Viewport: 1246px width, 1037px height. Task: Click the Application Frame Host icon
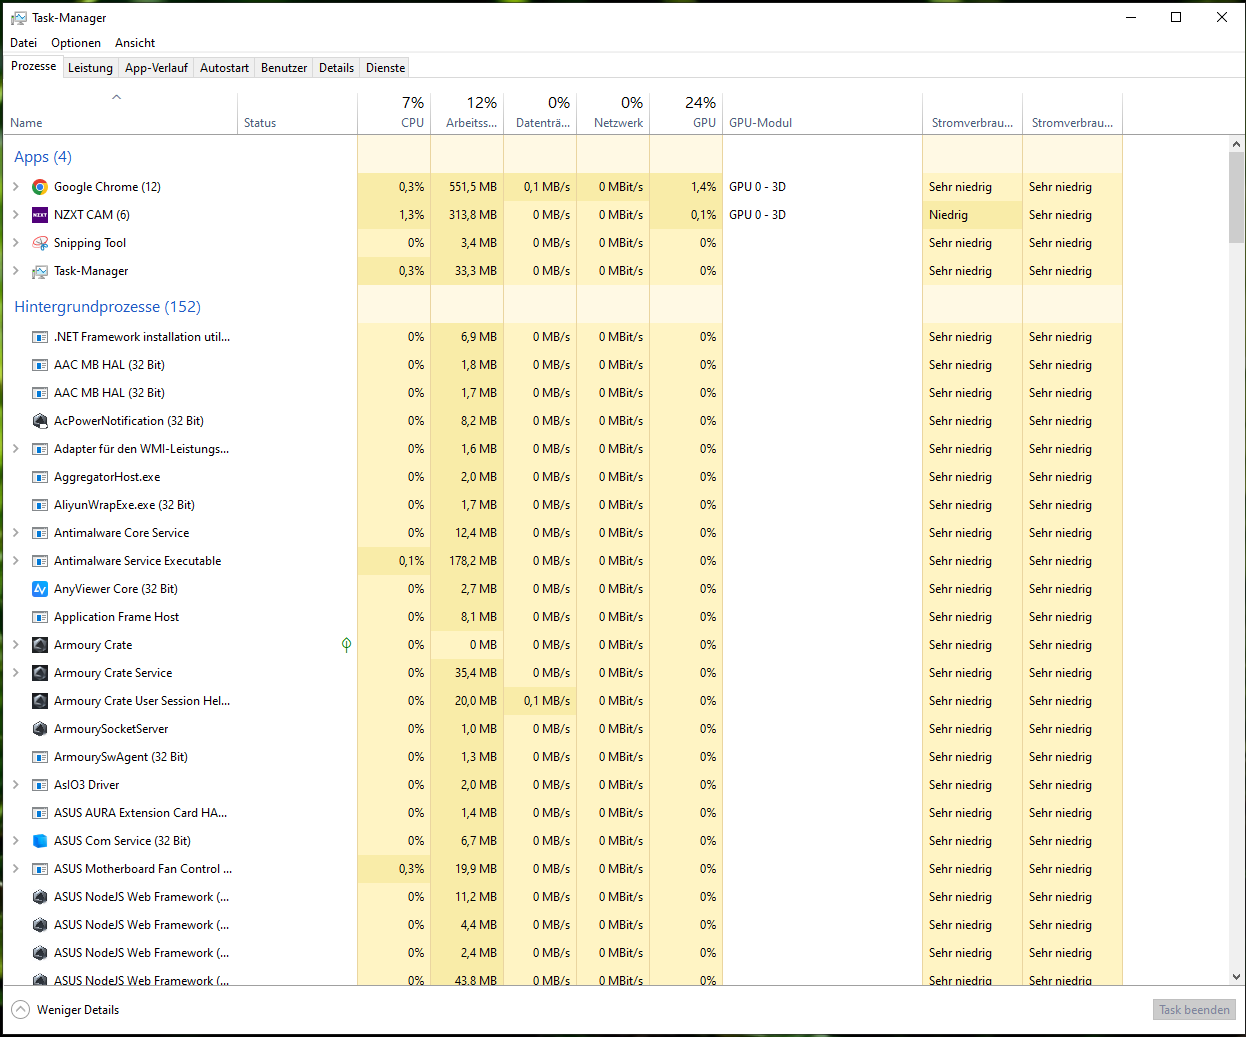click(40, 617)
